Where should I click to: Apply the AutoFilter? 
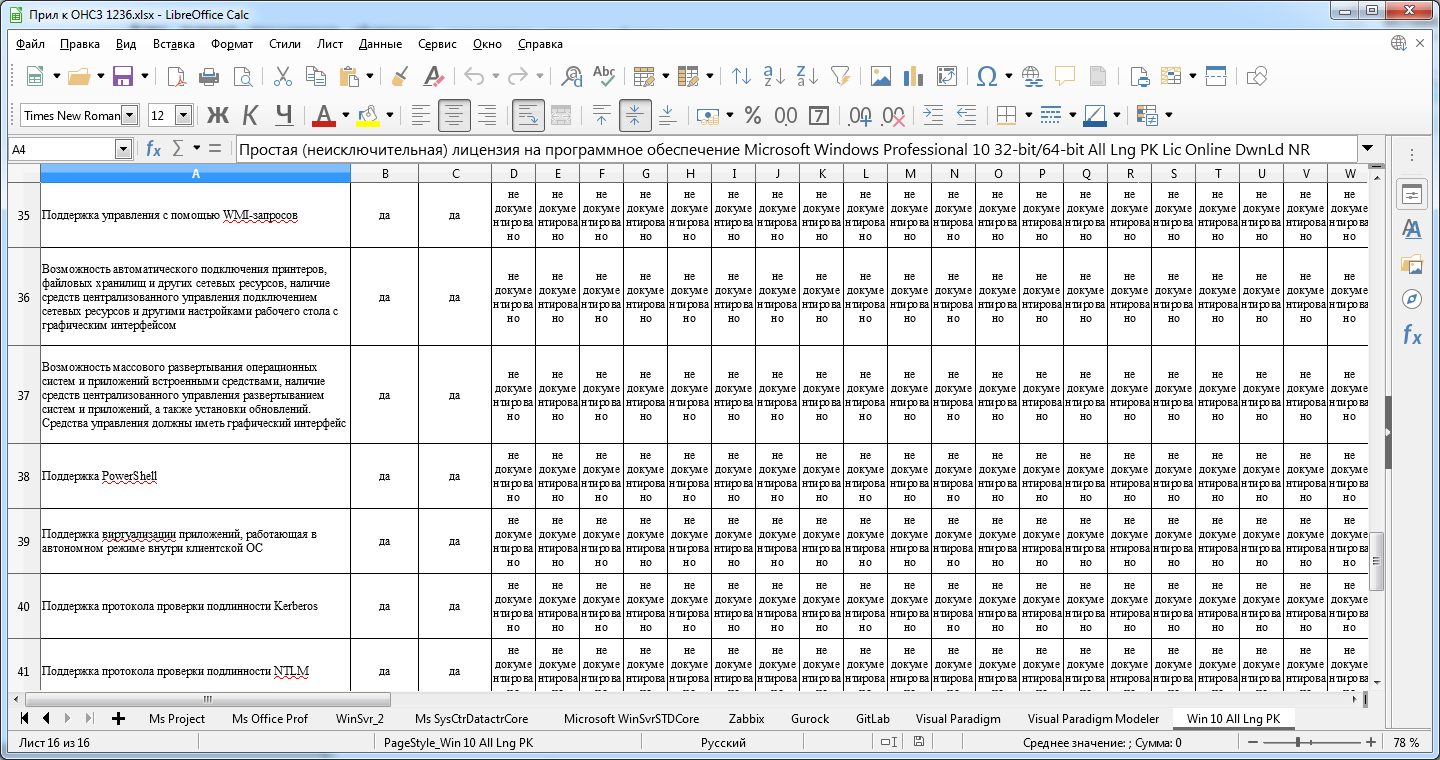(840, 76)
